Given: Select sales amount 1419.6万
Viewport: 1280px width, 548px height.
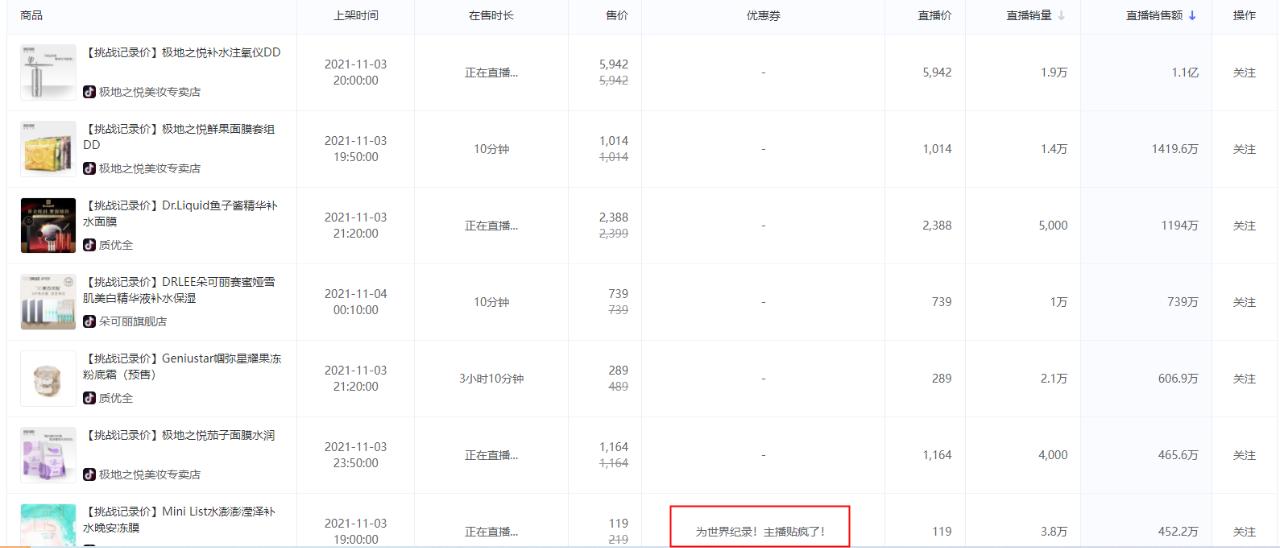Looking at the screenshot, I should (x=1174, y=149).
